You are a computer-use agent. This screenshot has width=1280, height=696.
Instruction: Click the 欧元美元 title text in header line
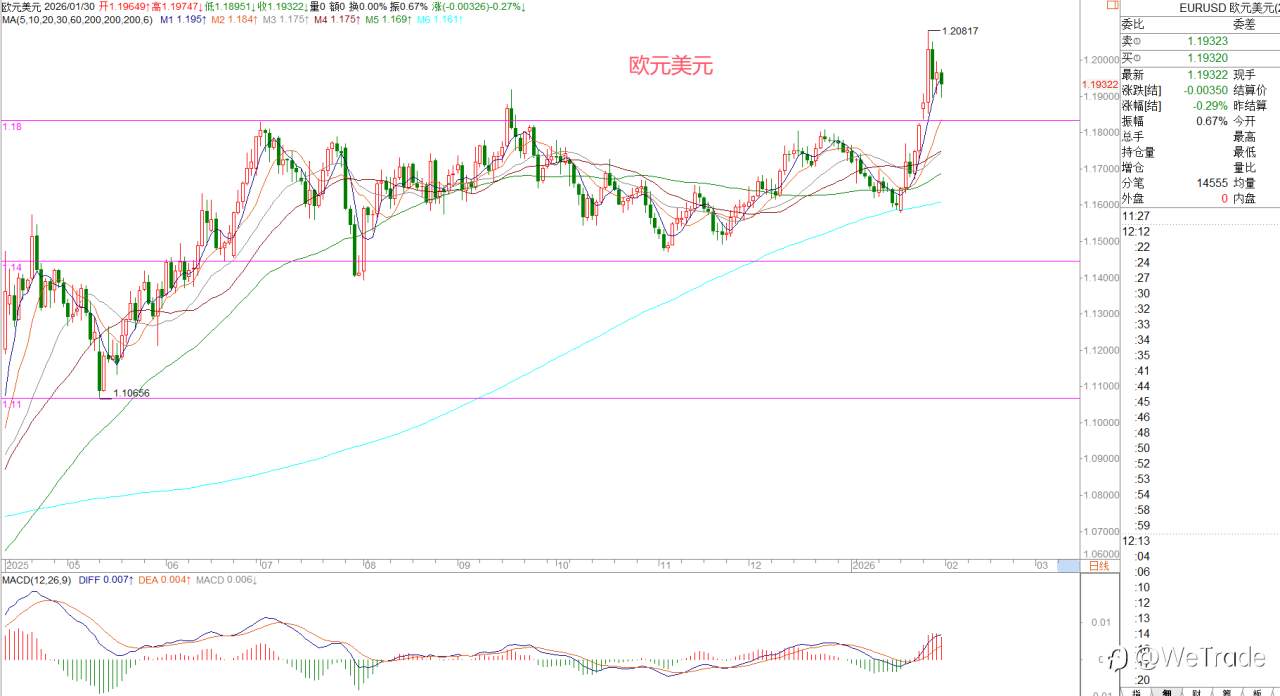coord(21,6)
